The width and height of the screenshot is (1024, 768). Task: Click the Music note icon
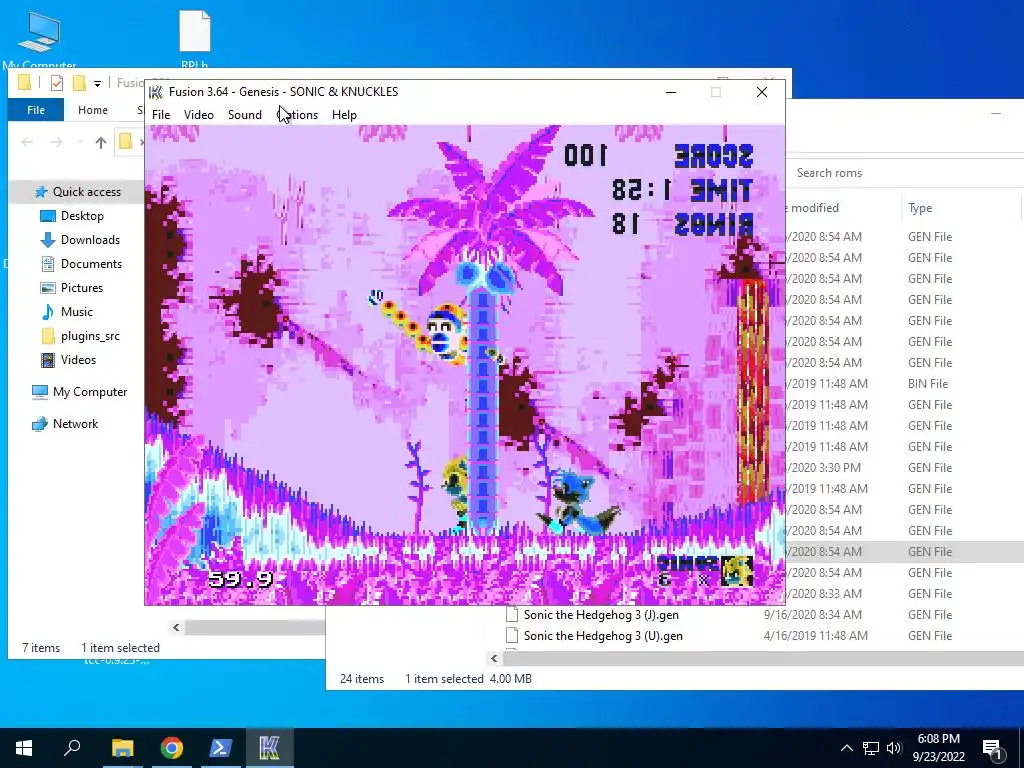pyautogui.click(x=48, y=312)
